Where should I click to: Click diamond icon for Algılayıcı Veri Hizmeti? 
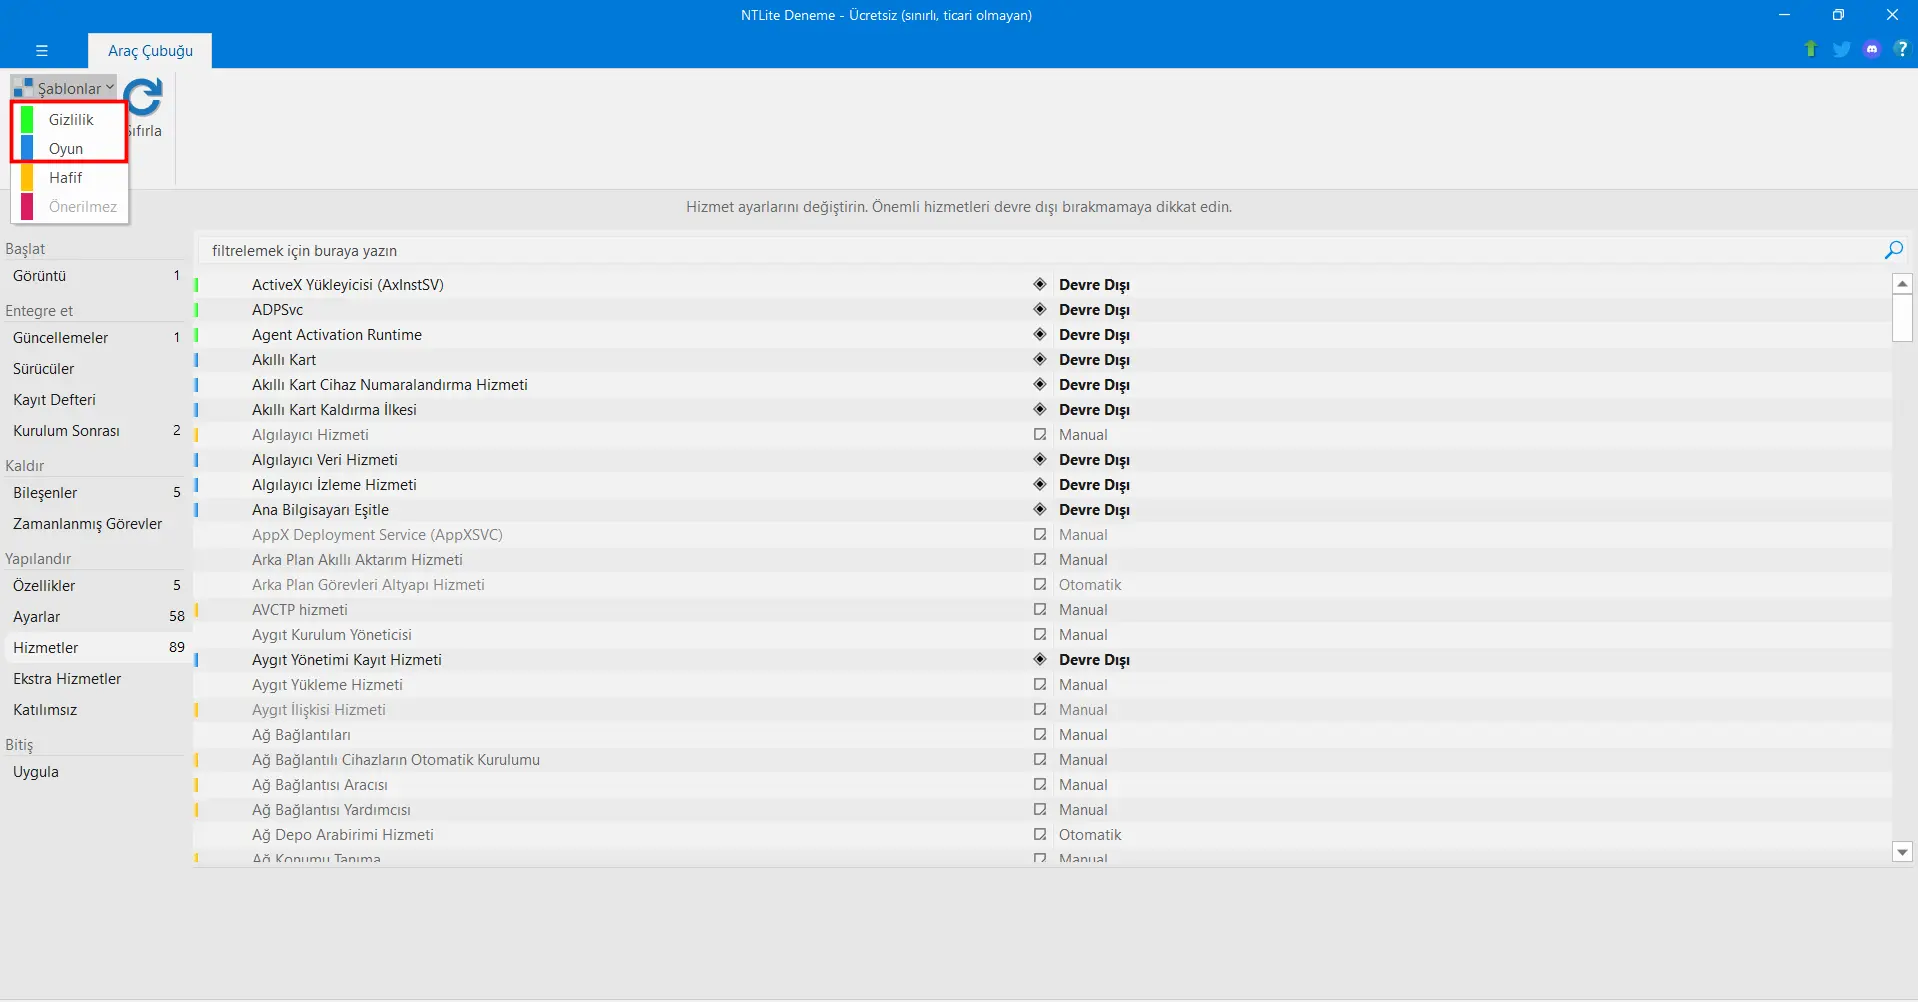[1040, 459]
